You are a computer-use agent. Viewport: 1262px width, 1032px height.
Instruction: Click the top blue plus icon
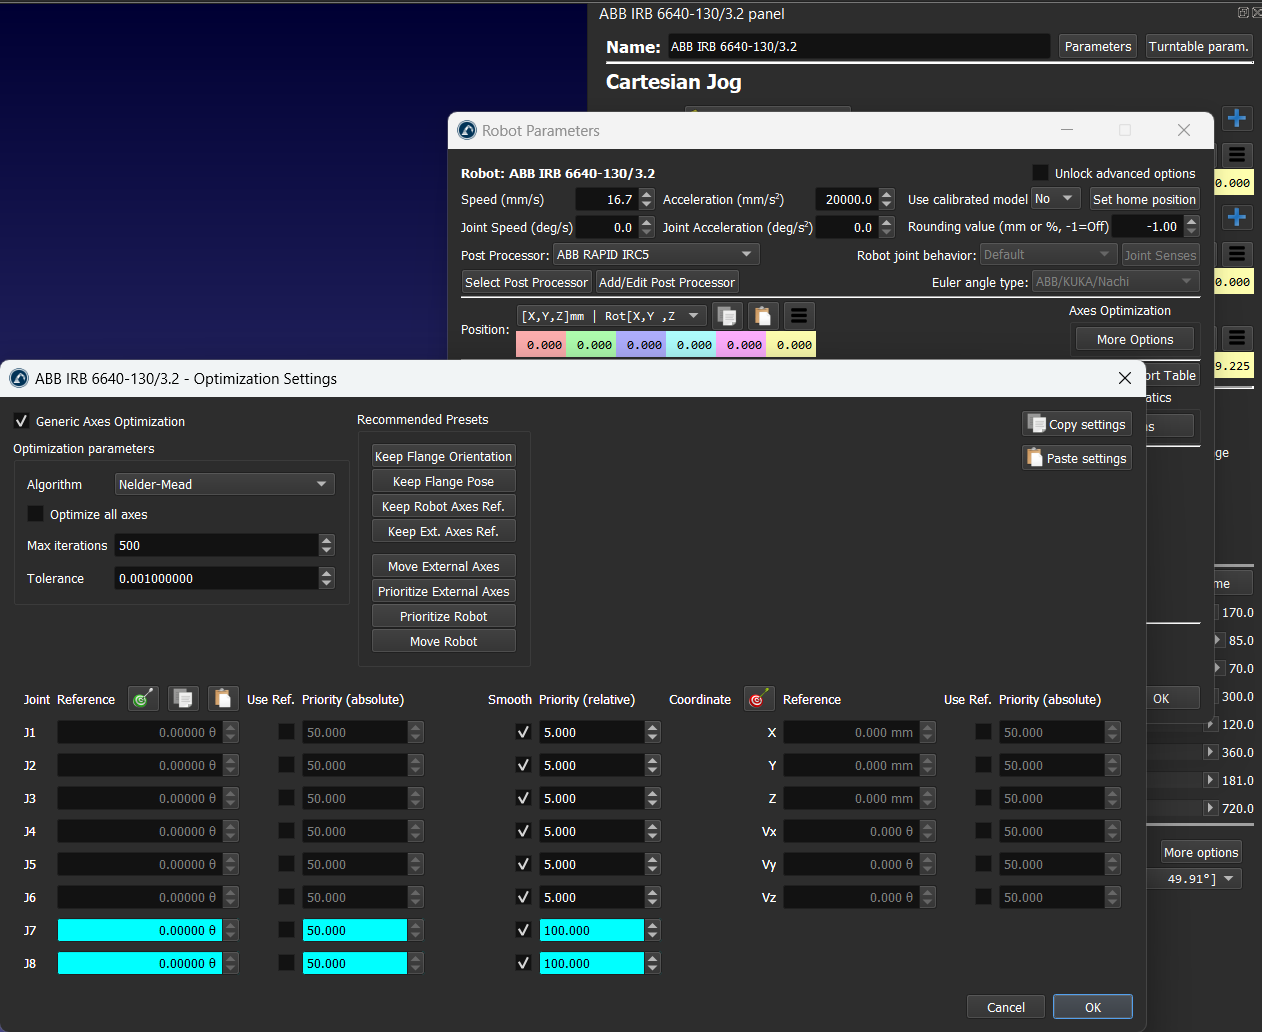click(1237, 118)
